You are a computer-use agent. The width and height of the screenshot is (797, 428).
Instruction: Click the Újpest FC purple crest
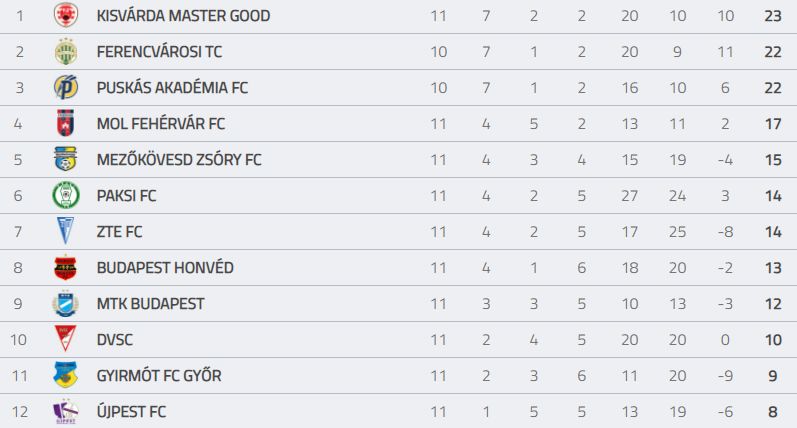coord(66,412)
